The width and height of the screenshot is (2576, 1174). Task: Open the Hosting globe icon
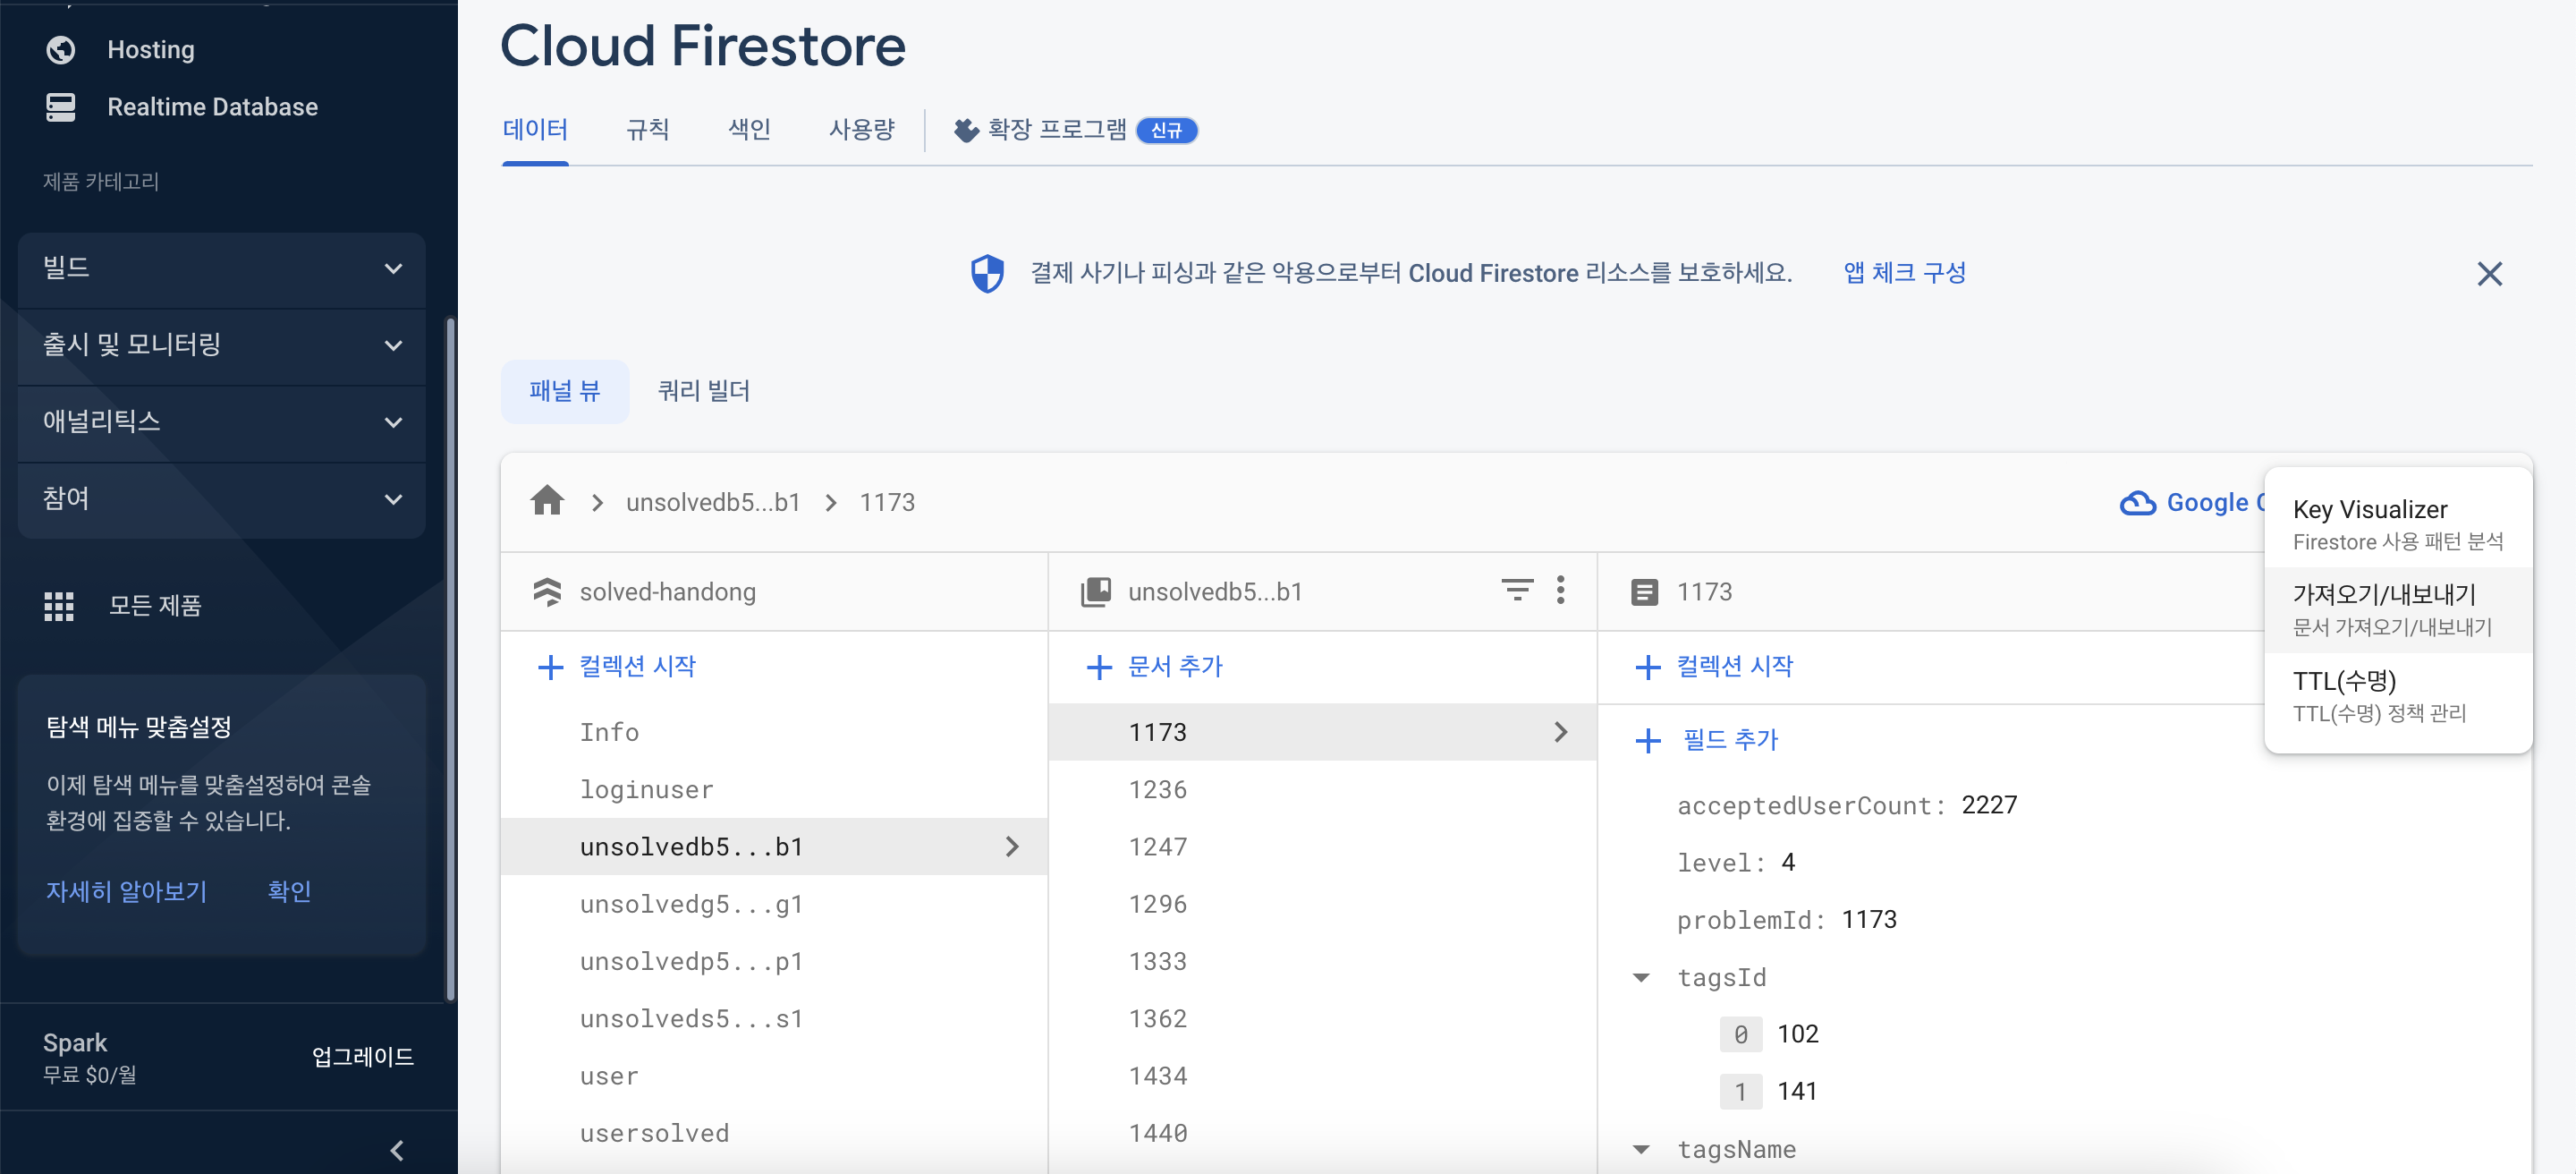pos(61,50)
